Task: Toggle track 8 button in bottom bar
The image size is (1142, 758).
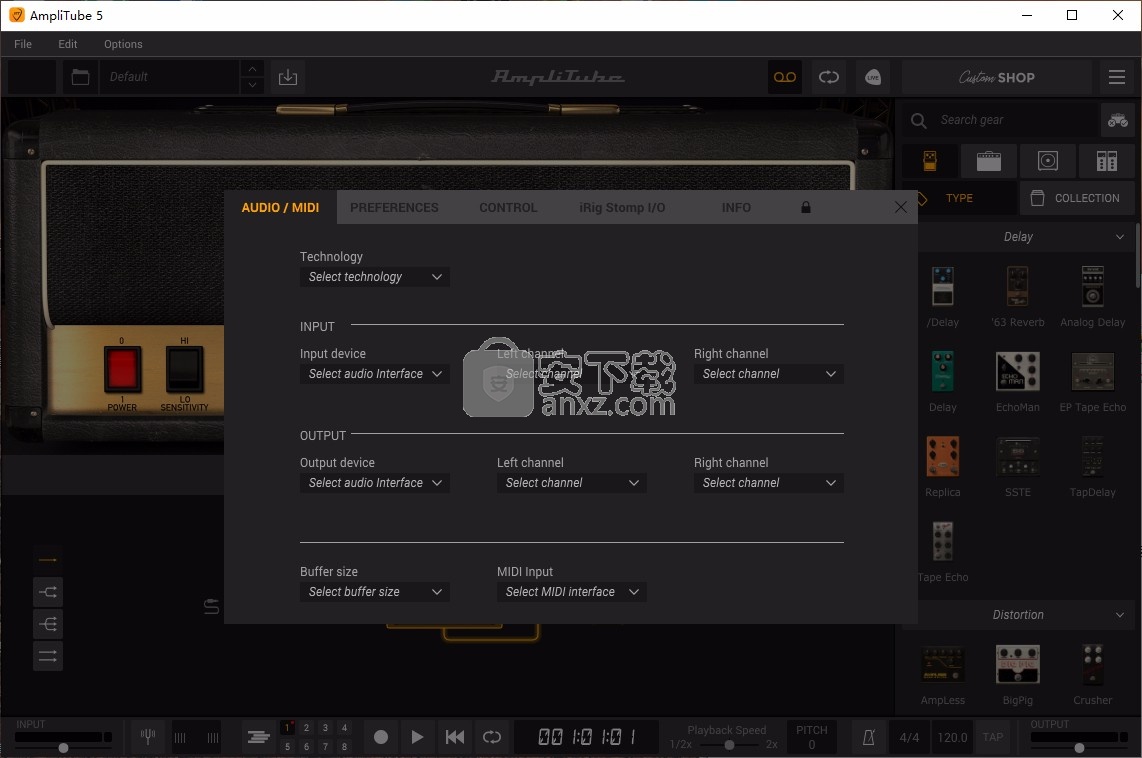Action: pos(344,746)
